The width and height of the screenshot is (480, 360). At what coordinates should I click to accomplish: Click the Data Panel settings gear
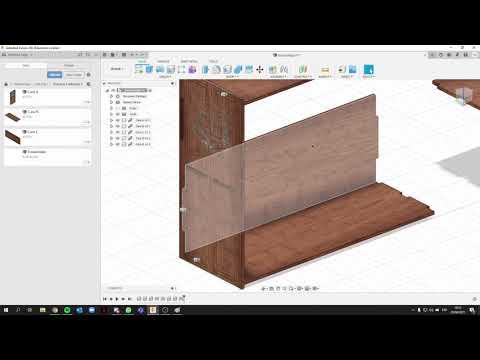point(89,75)
